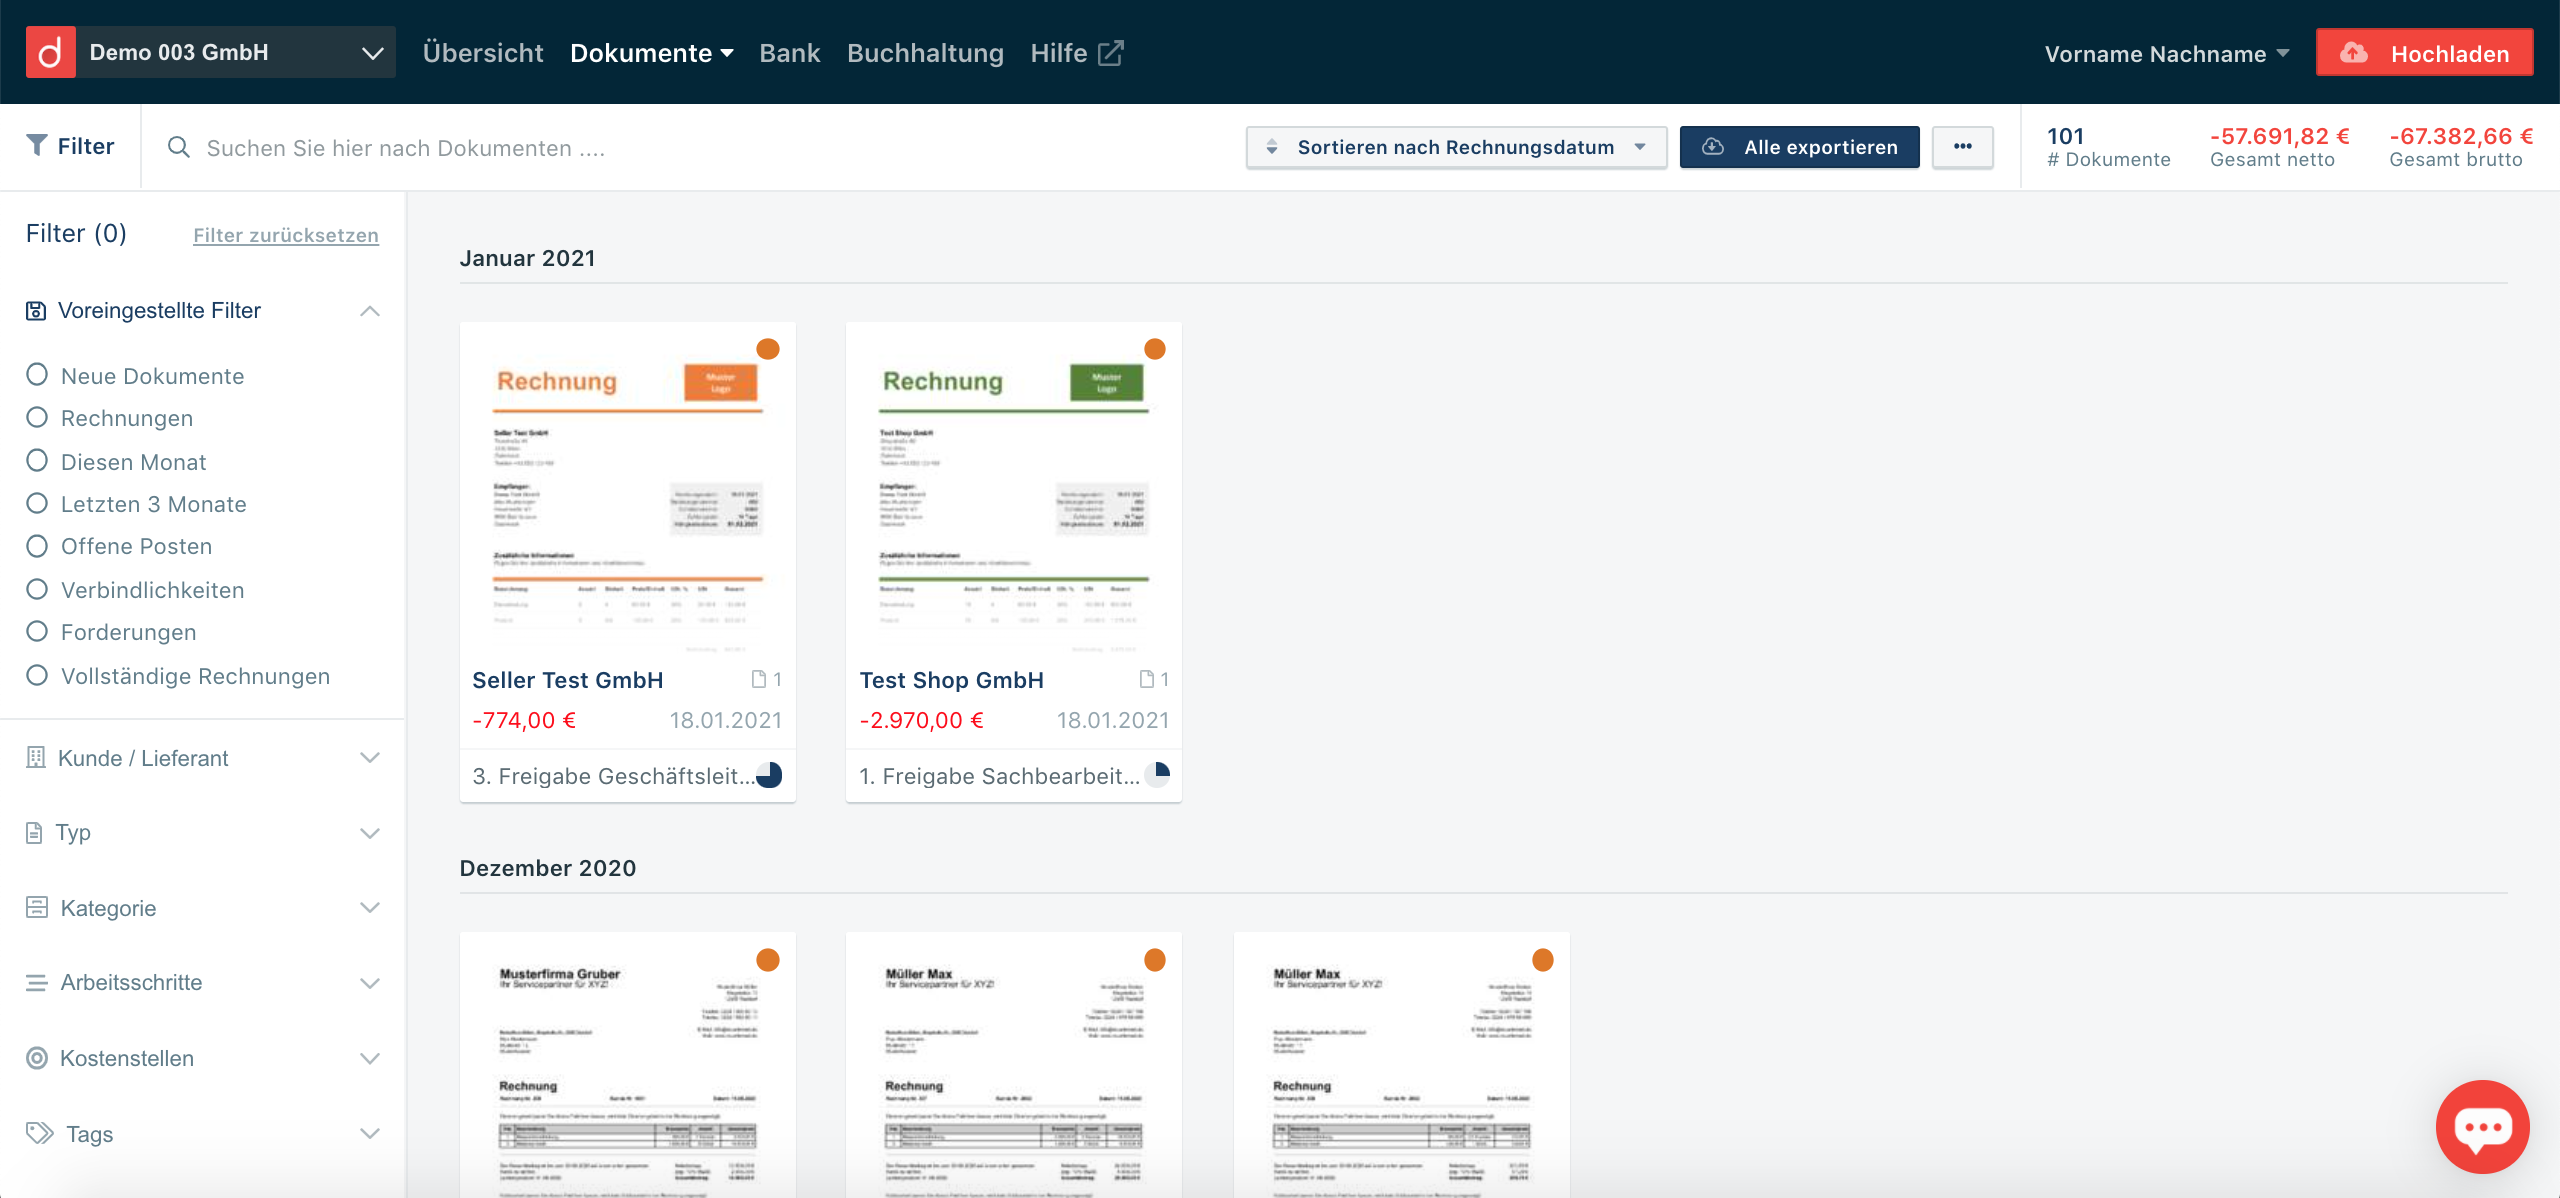This screenshot has width=2560, height=1198.
Task: Click the funnel Filter icon in toolbar
Action: 37,146
